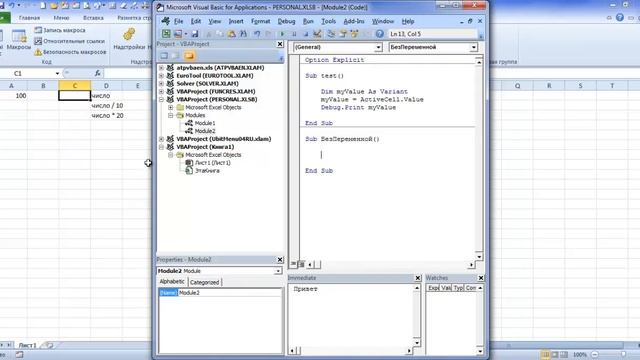Viewport: 640px width, 360px height.
Task: Expand VBAProject (FUNCRES.XLAM) node
Action: pyautogui.click(x=161, y=91)
